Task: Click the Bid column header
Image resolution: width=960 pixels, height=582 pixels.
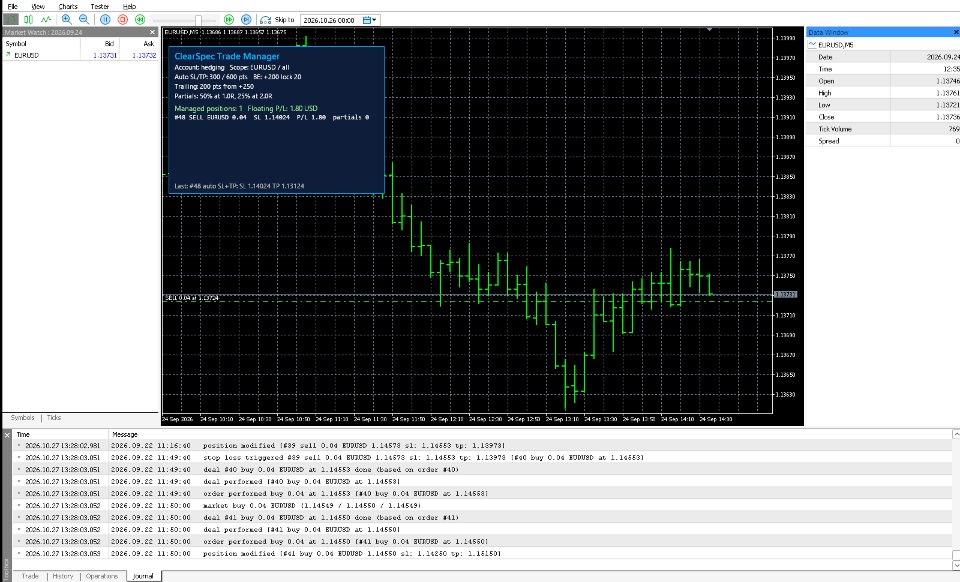Action: (x=100, y=43)
